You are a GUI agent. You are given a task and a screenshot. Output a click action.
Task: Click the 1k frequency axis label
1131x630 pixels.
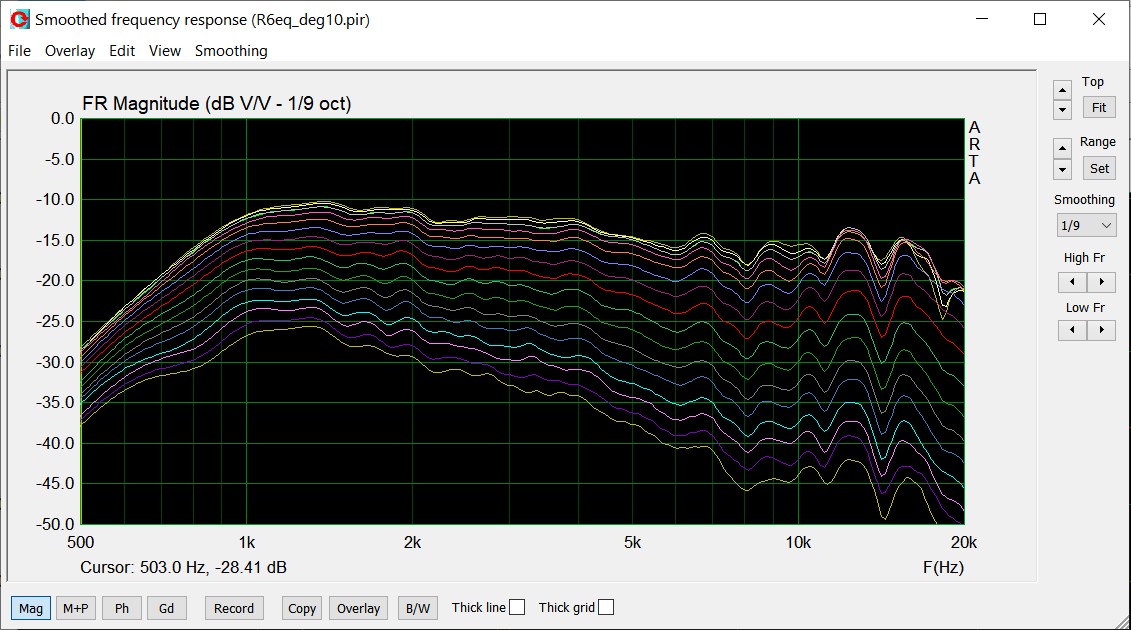247,543
